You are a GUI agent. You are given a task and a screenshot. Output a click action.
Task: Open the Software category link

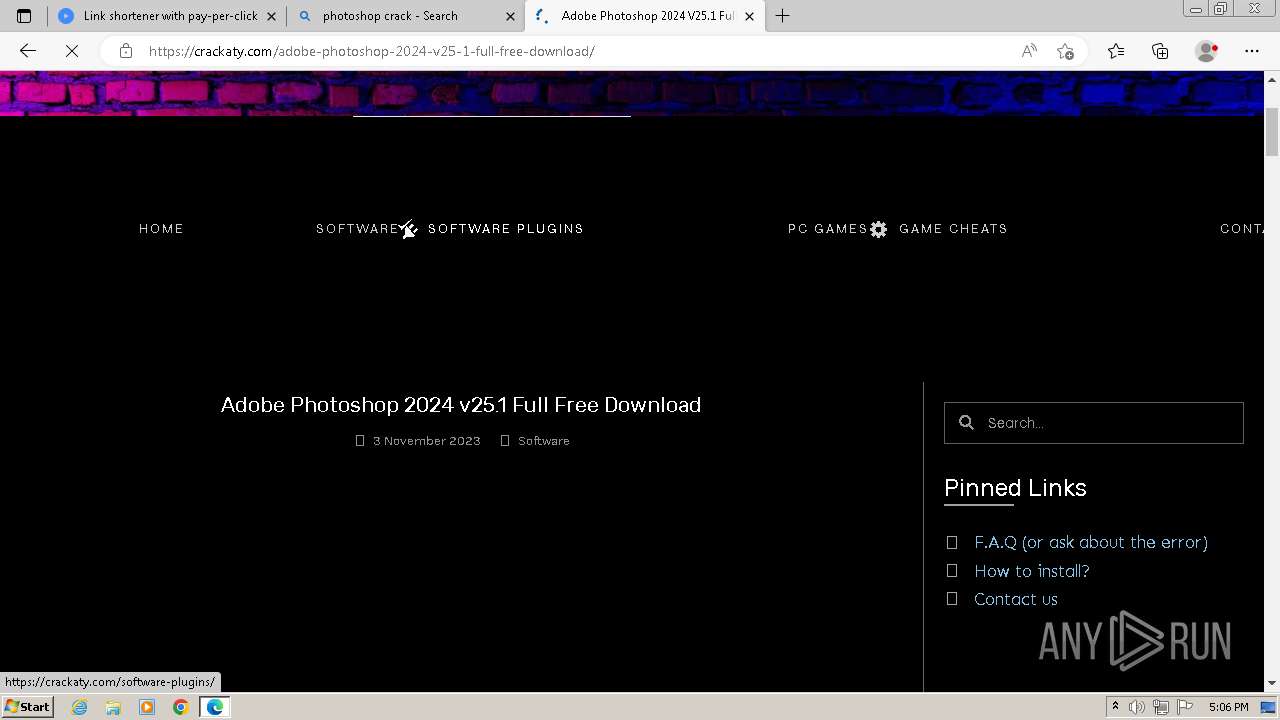(x=544, y=441)
